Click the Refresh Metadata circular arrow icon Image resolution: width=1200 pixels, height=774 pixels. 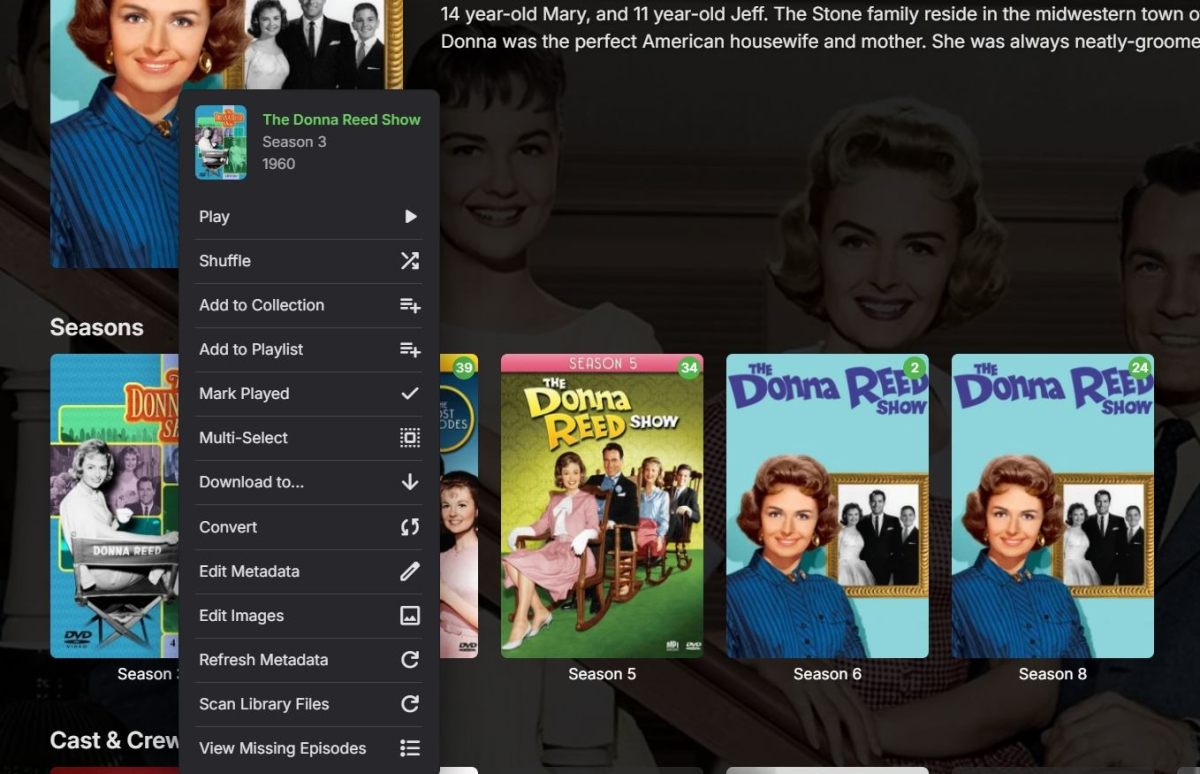pyautogui.click(x=410, y=659)
